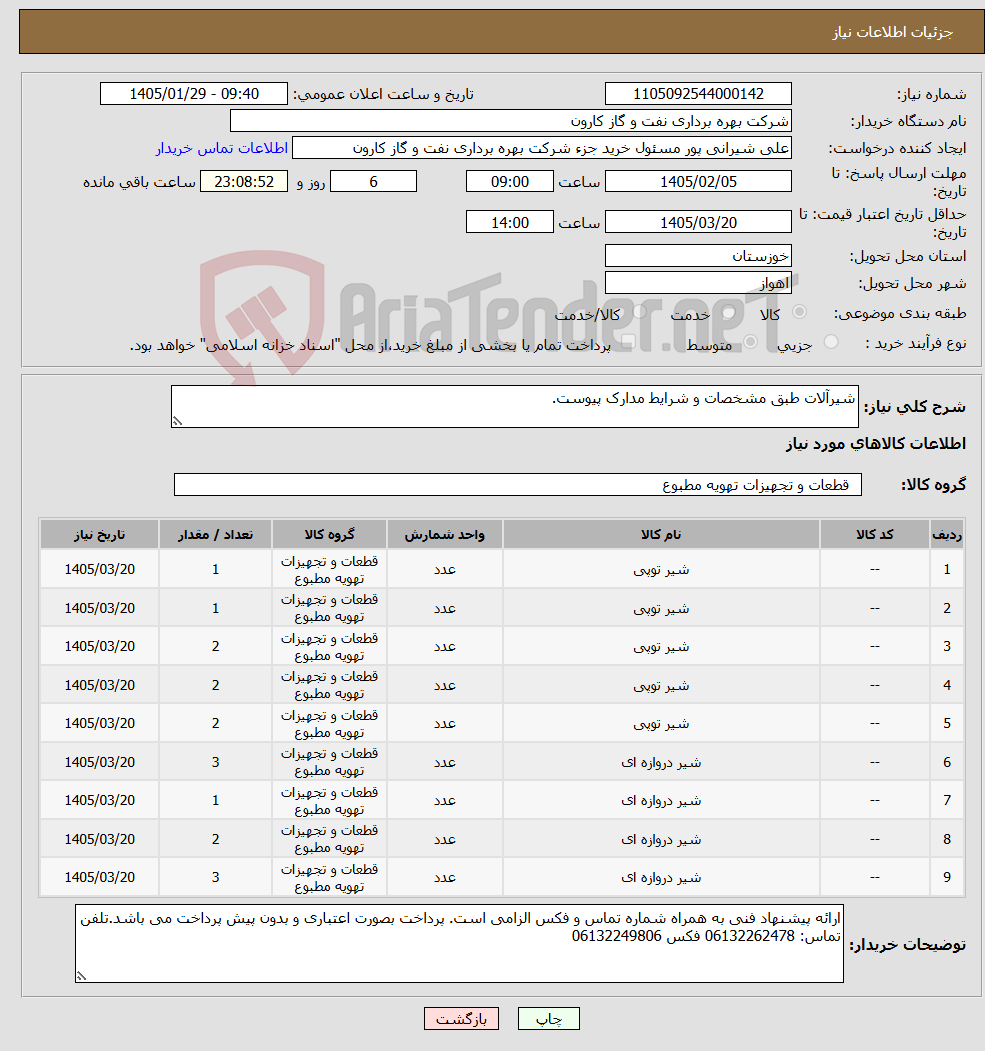The width and height of the screenshot is (985, 1051).
Task: Open اطلاعات تماس خریدار link
Action: 222,148
